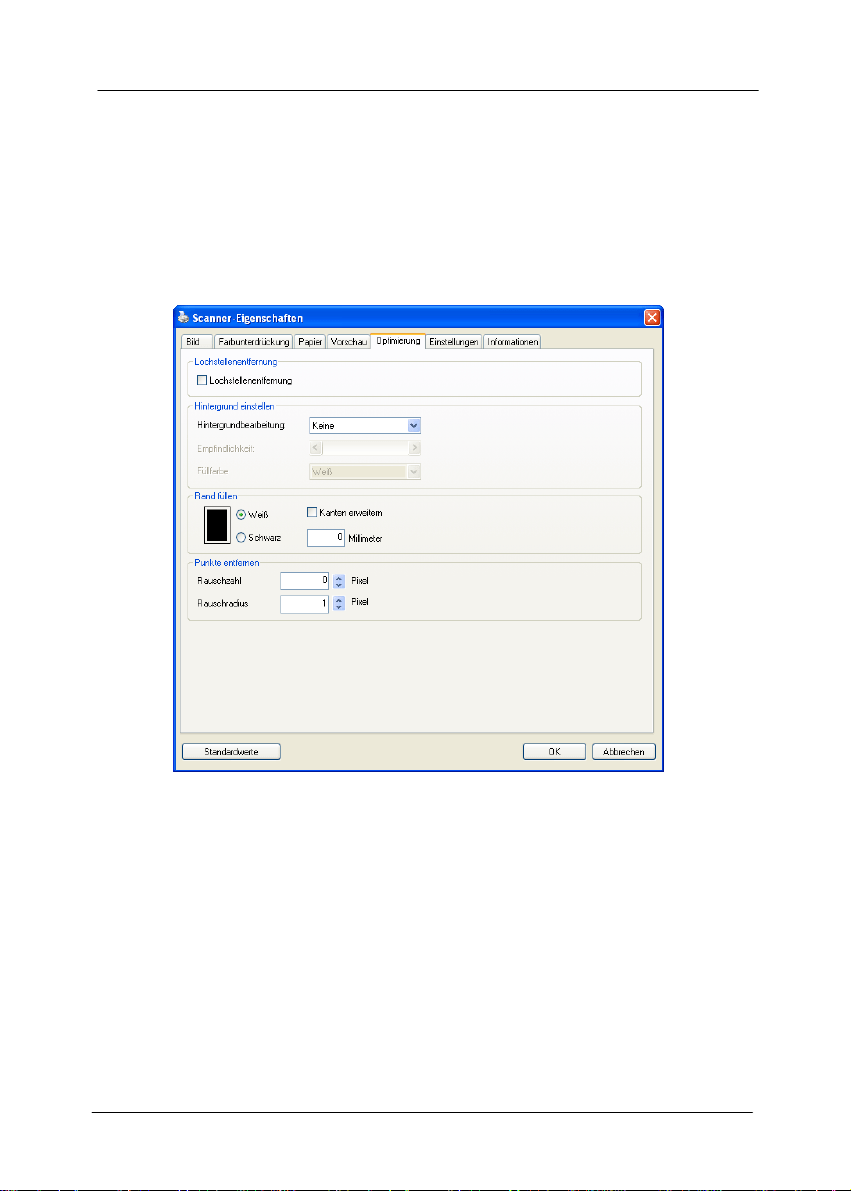Open the Hintergrundbearbeitung dropdown
The image size is (851, 1191).
tap(365, 425)
